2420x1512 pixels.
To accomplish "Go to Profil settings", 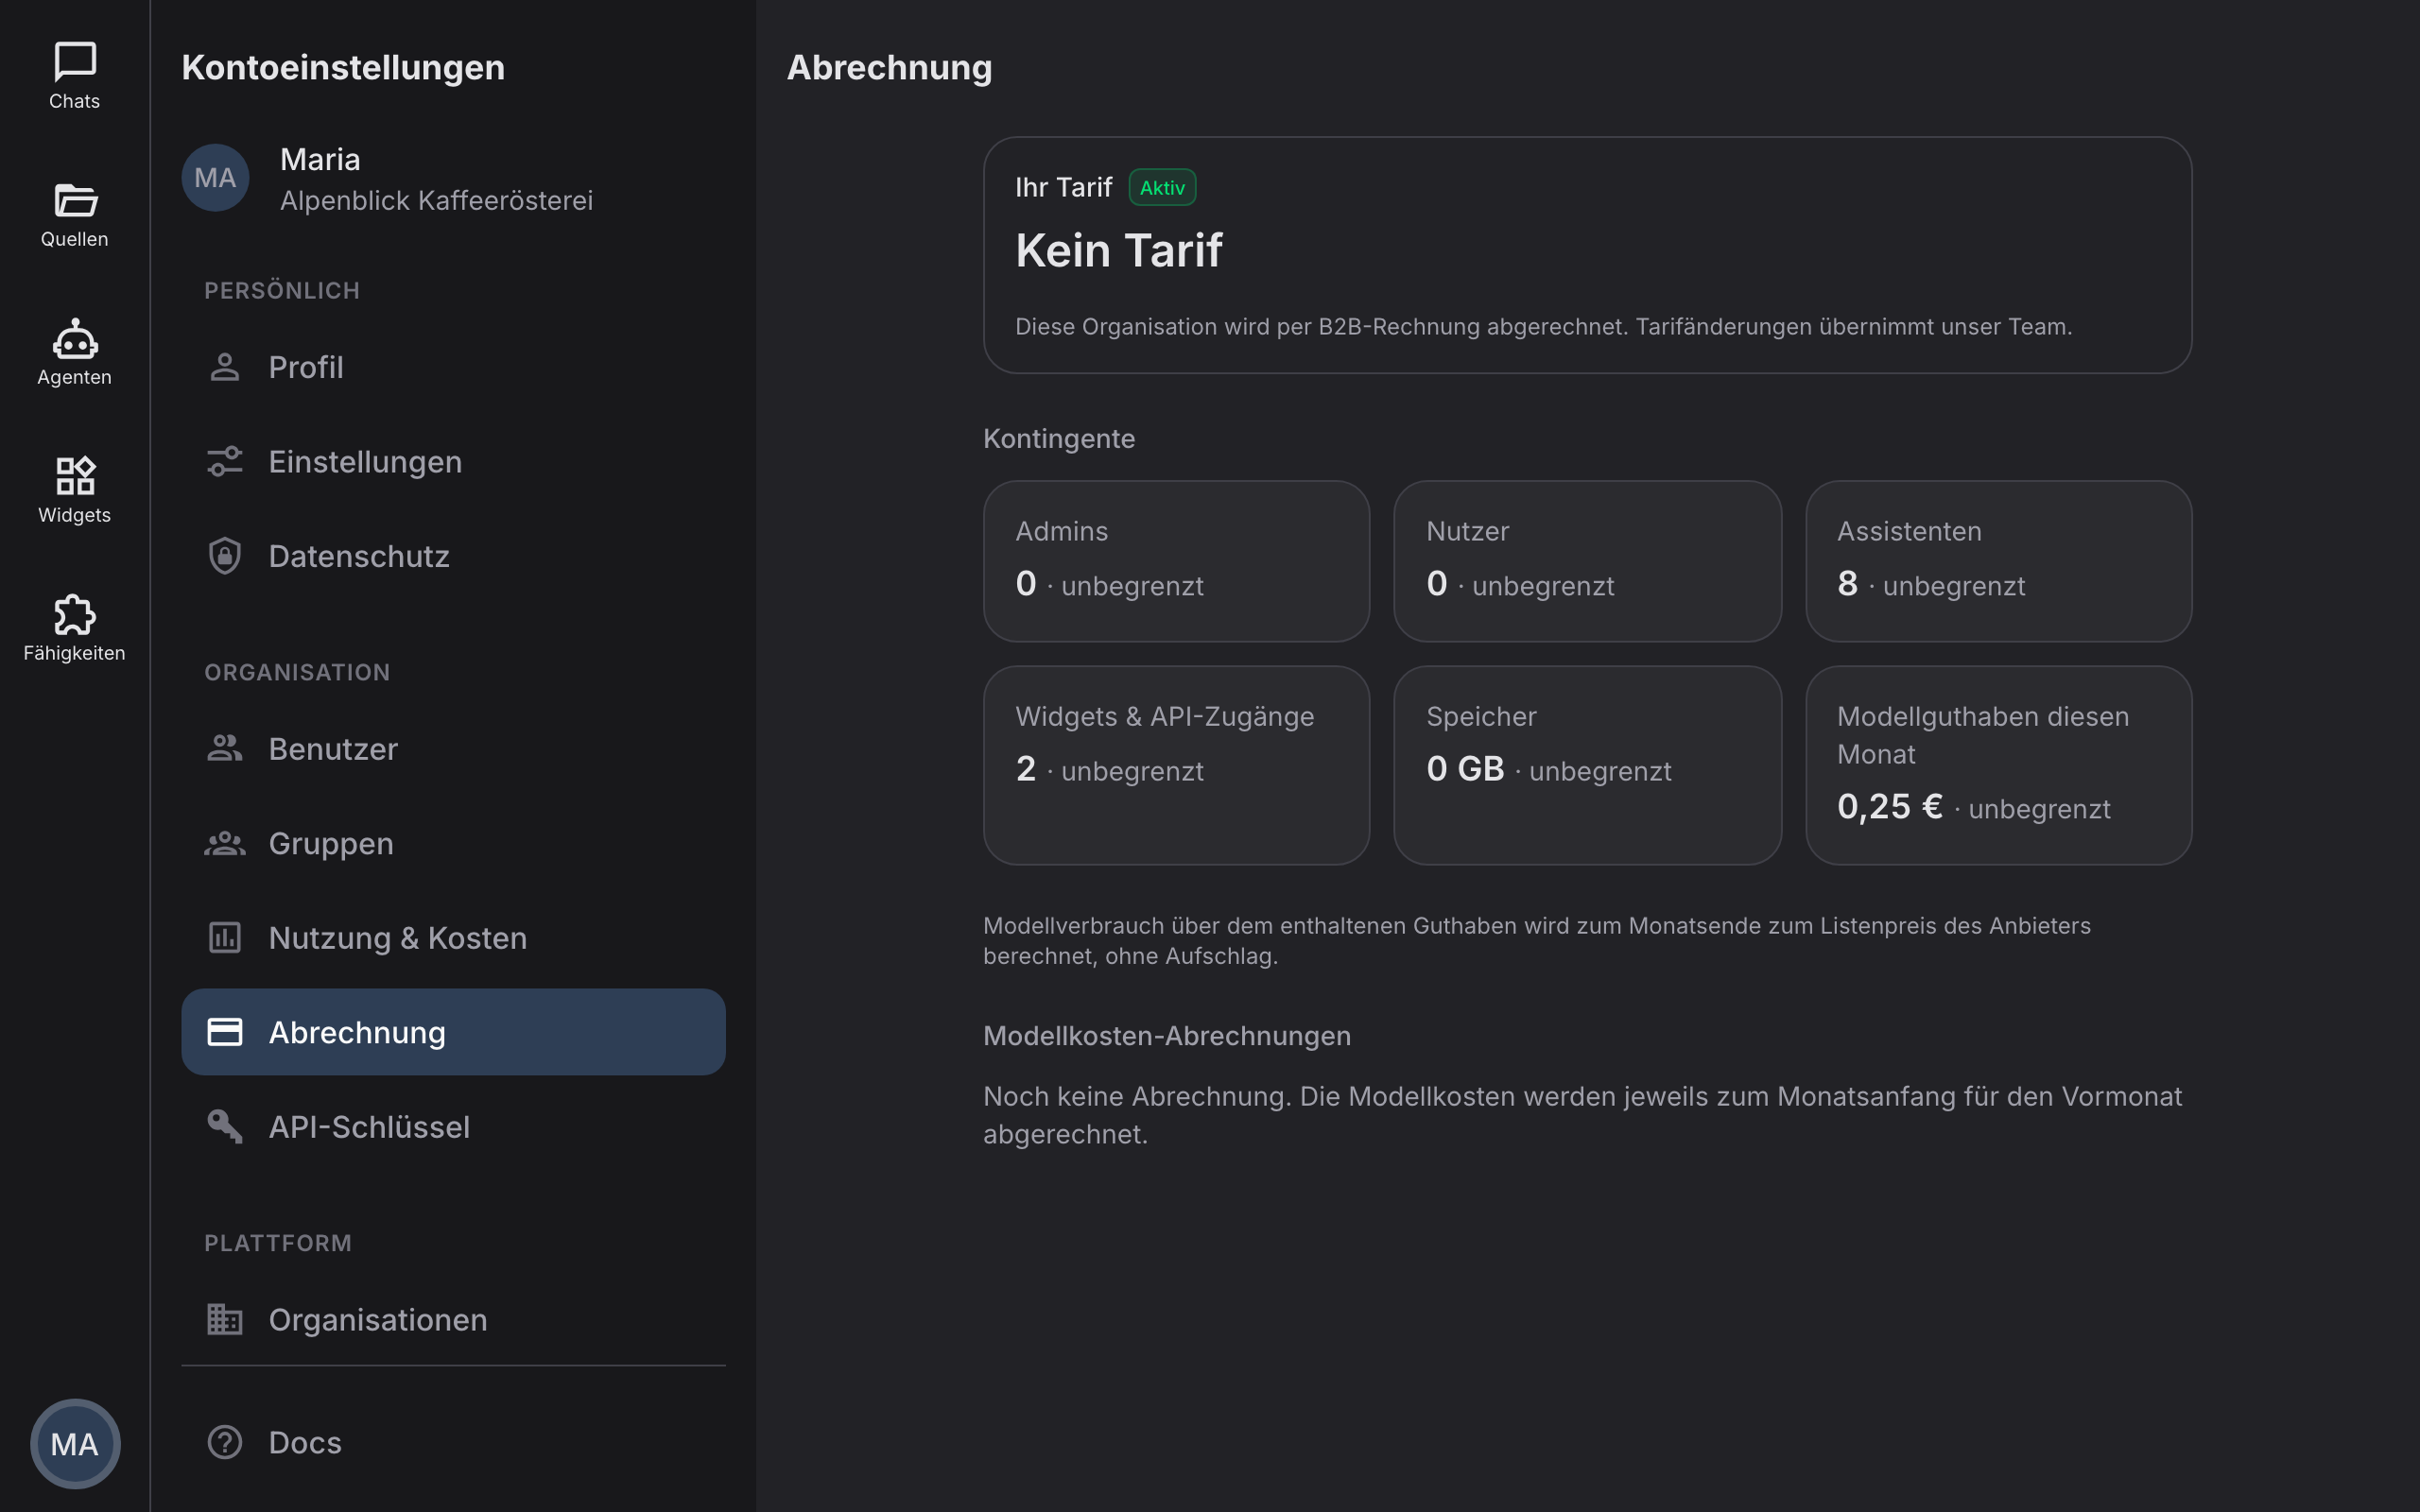I will [x=453, y=367].
